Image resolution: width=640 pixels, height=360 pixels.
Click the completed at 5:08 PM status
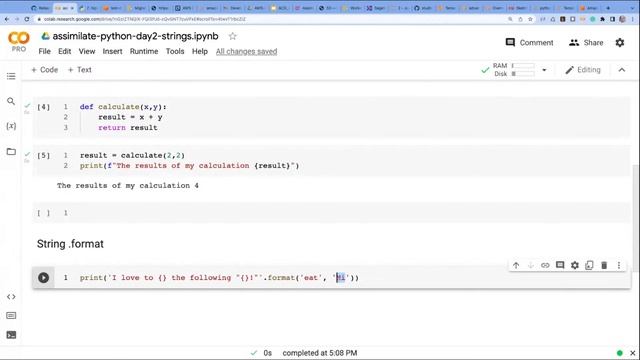(x=320, y=353)
